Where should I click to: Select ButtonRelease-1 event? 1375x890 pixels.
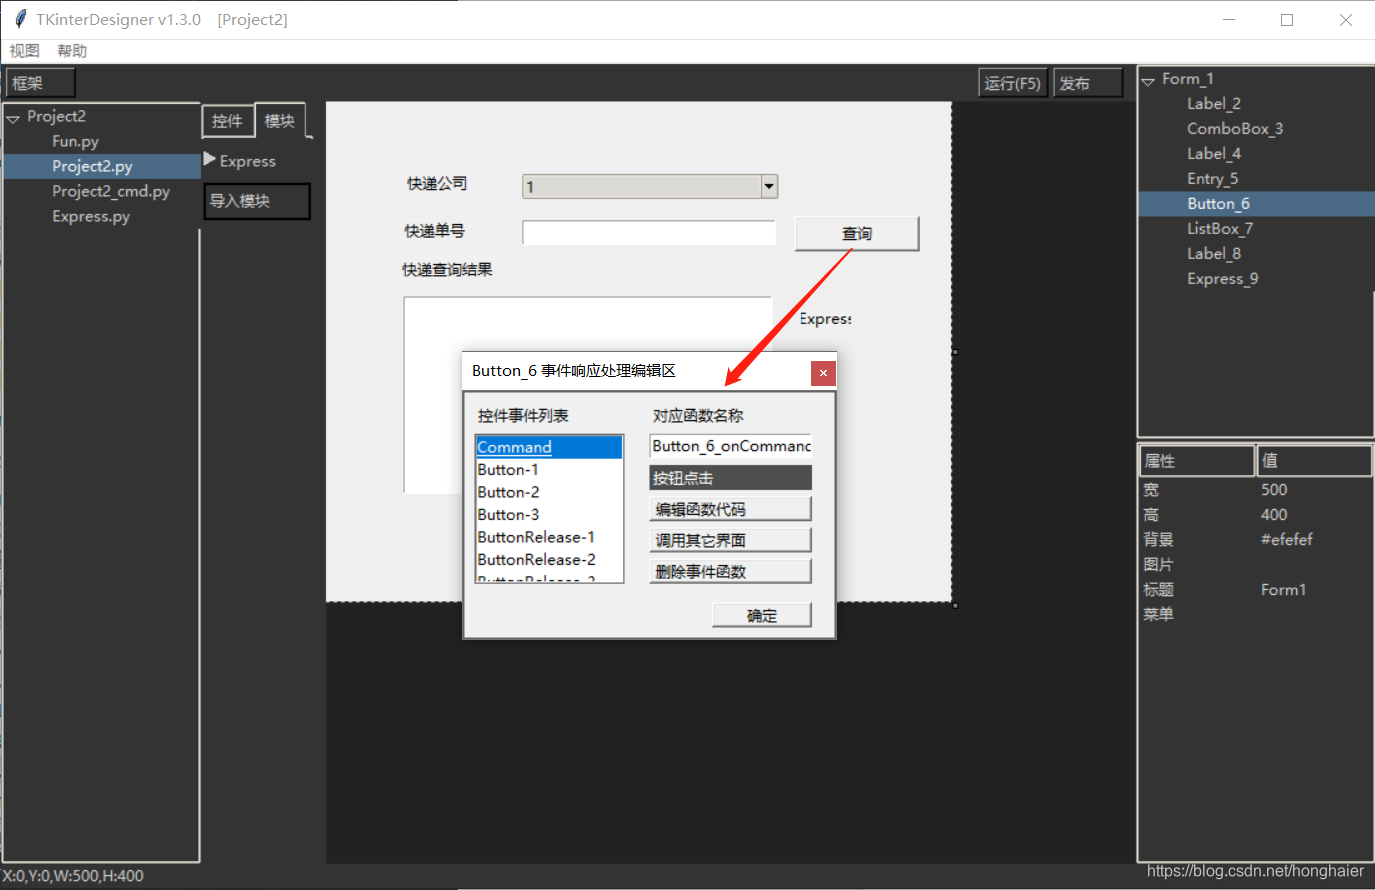[x=549, y=537]
